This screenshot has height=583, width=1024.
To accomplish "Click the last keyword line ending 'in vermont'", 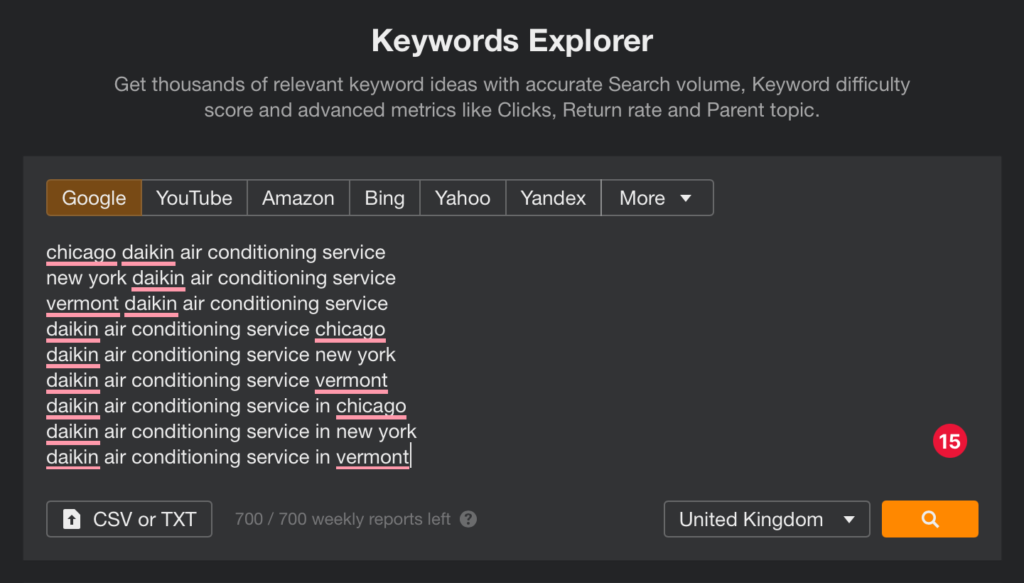I will click(x=228, y=457).
